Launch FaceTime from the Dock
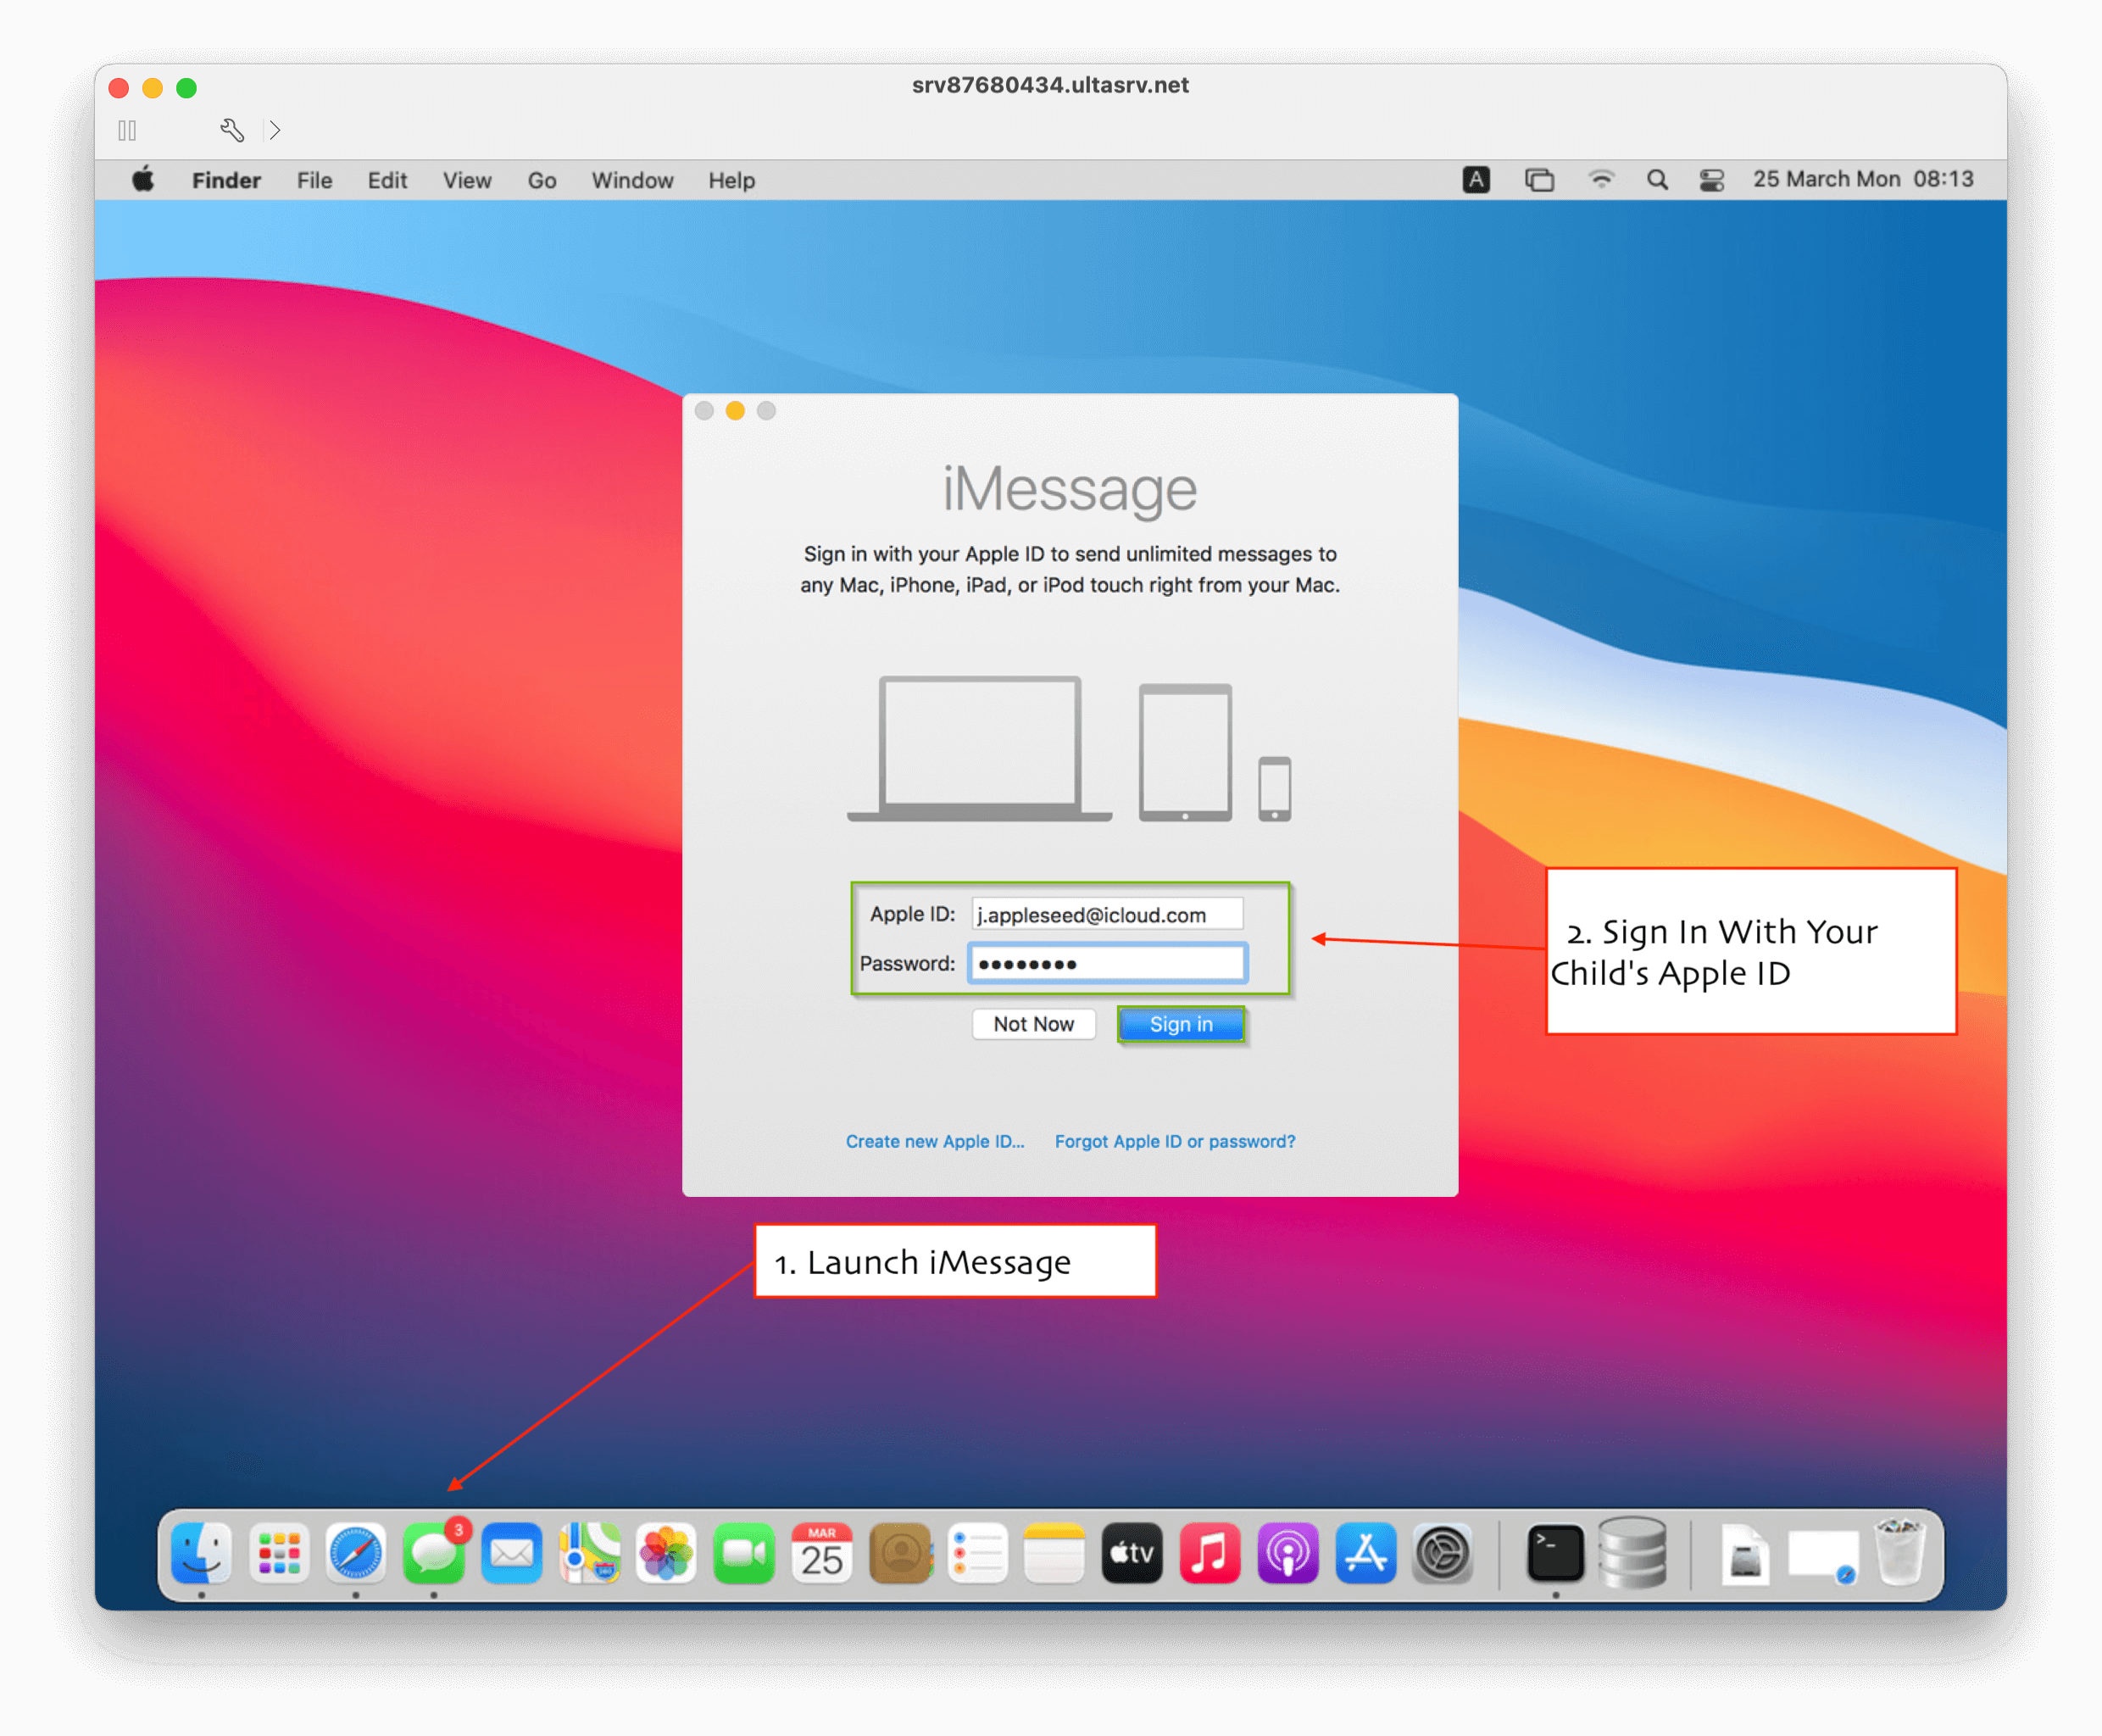 coord(744,1553)
